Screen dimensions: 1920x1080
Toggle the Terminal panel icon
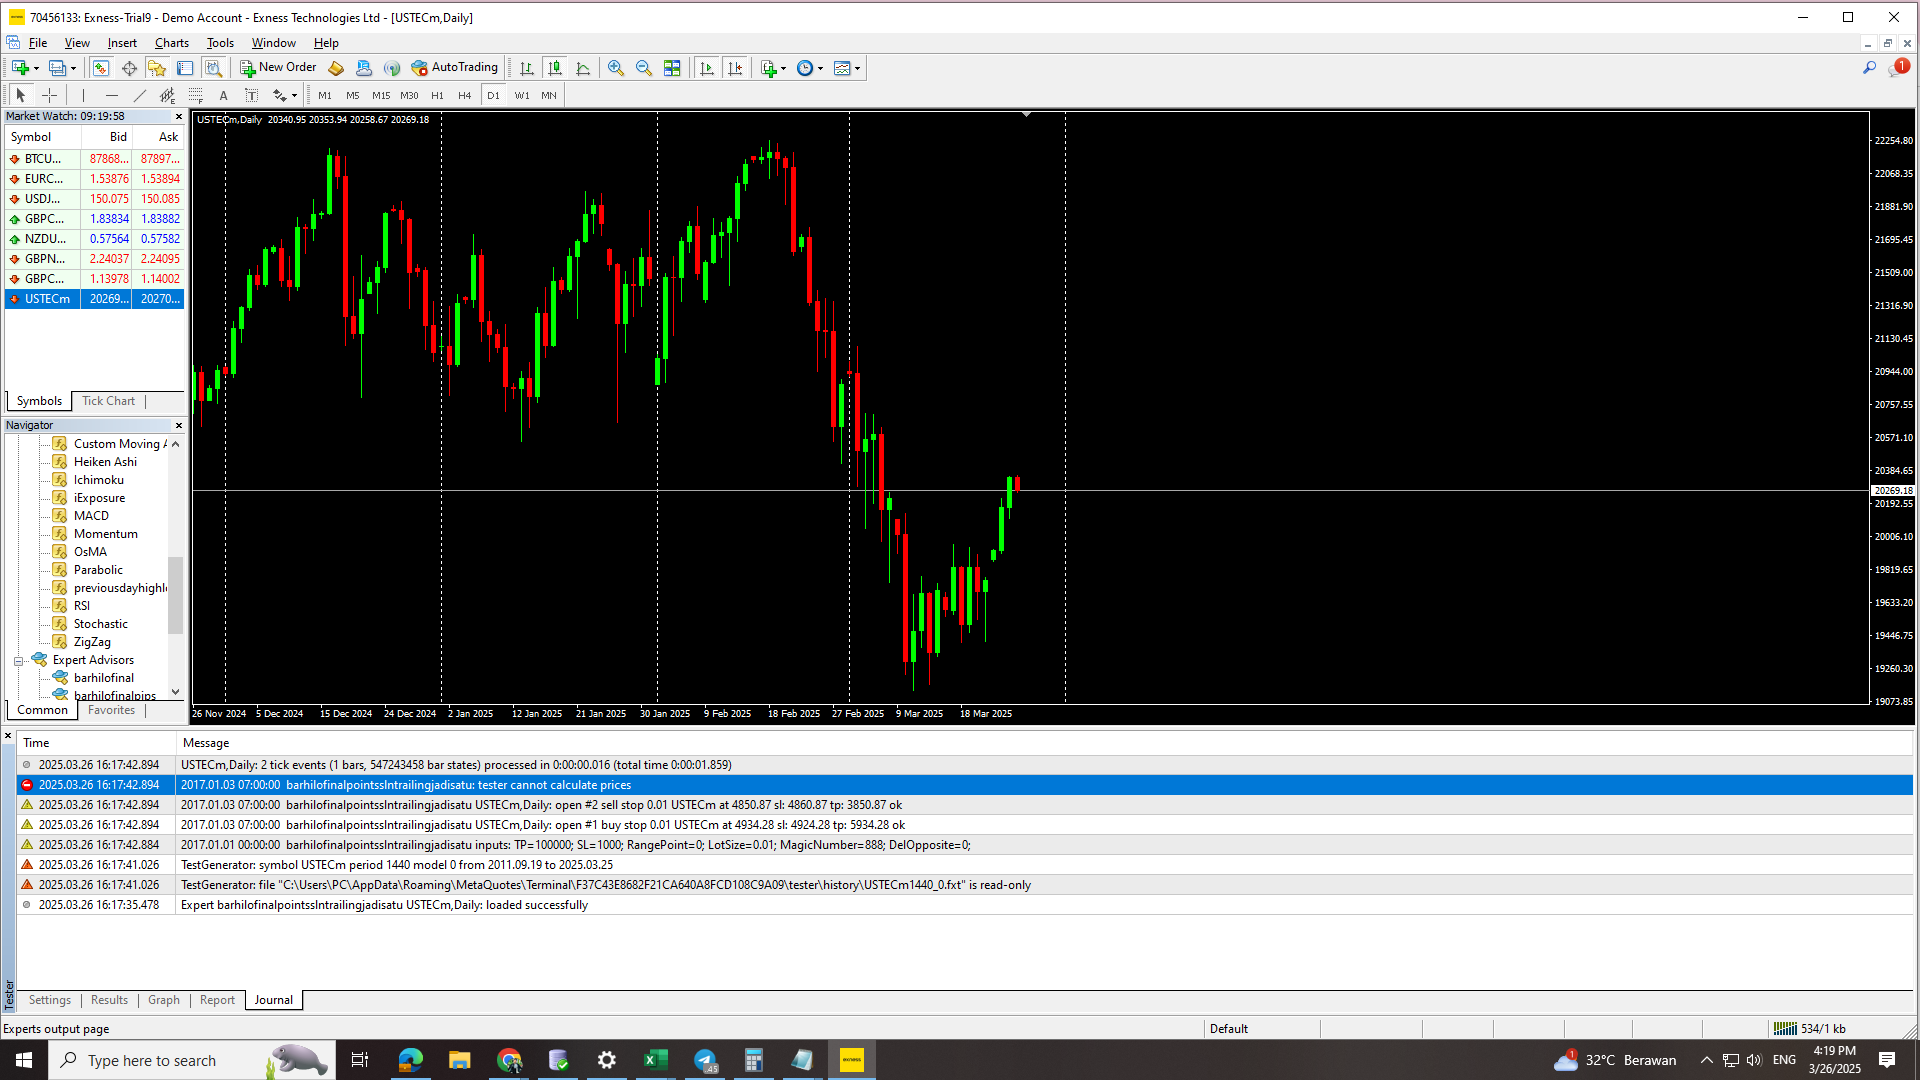(x=185, y=68)
